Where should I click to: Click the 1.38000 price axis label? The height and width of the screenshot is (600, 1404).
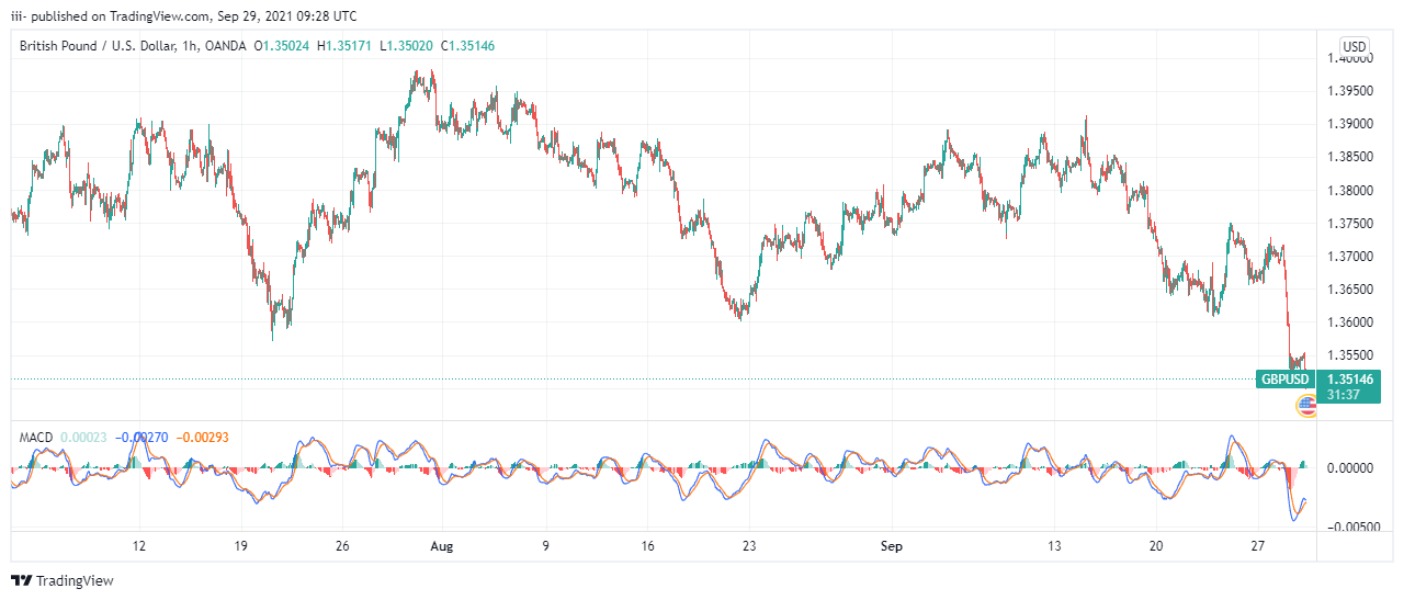1349,190
